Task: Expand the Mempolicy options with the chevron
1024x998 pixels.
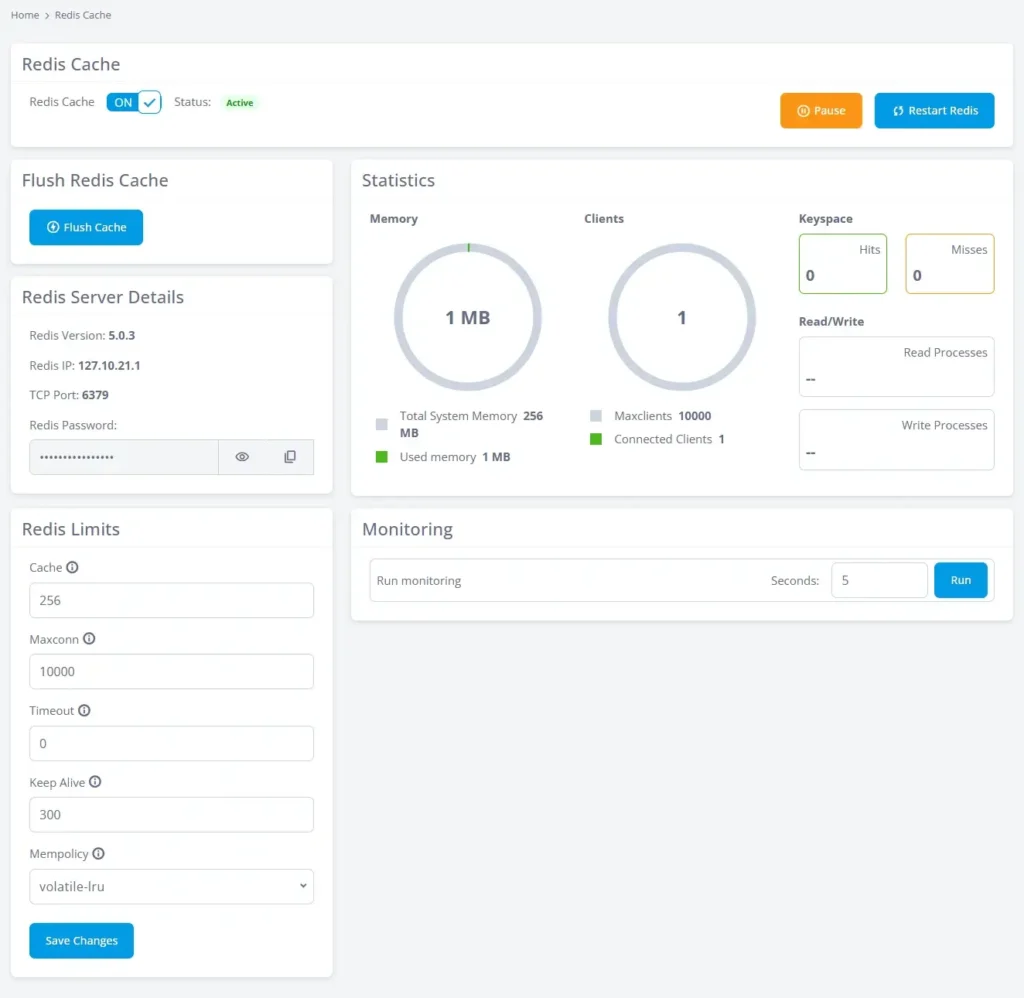Action: [x=302, y=886]
